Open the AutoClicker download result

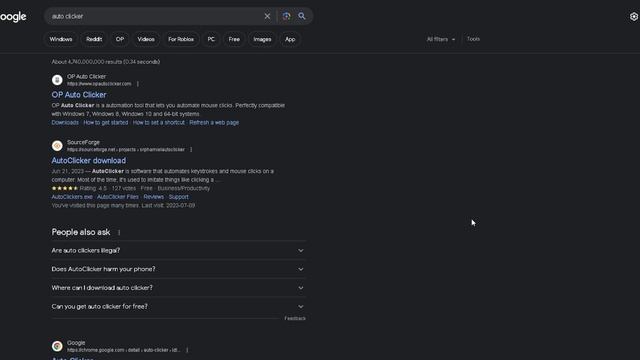pos(89,160)
